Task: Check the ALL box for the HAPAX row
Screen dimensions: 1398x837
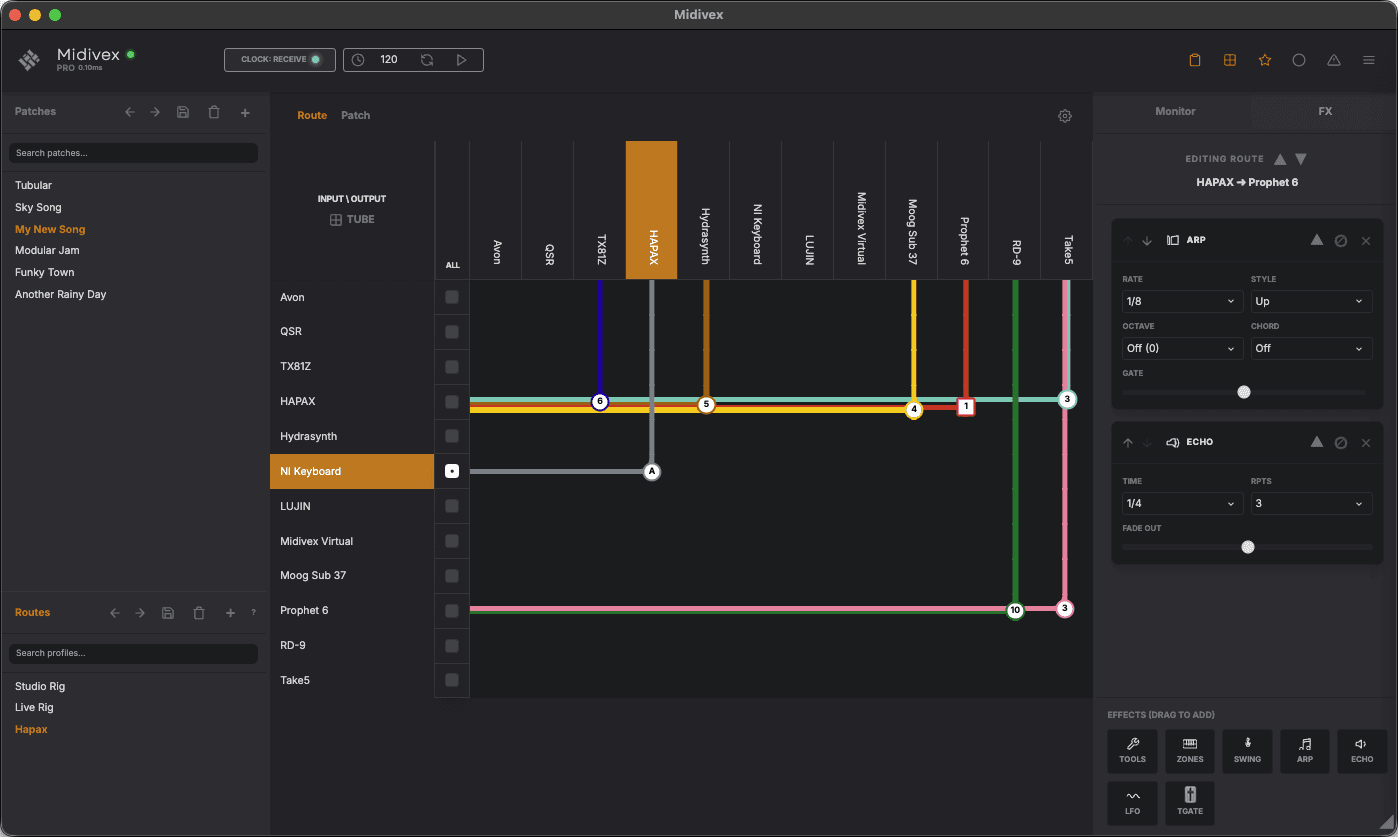Action: coord(452,401)
